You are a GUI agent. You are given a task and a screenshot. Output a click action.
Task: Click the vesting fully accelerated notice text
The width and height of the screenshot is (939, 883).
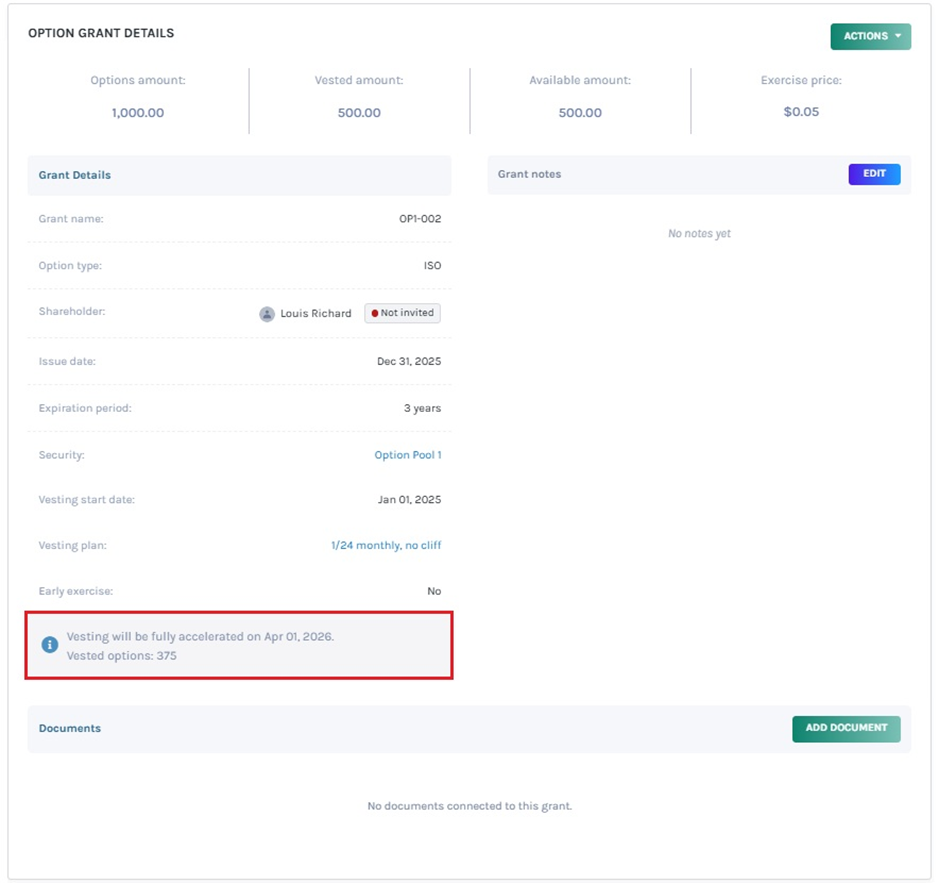click(200, 637)
